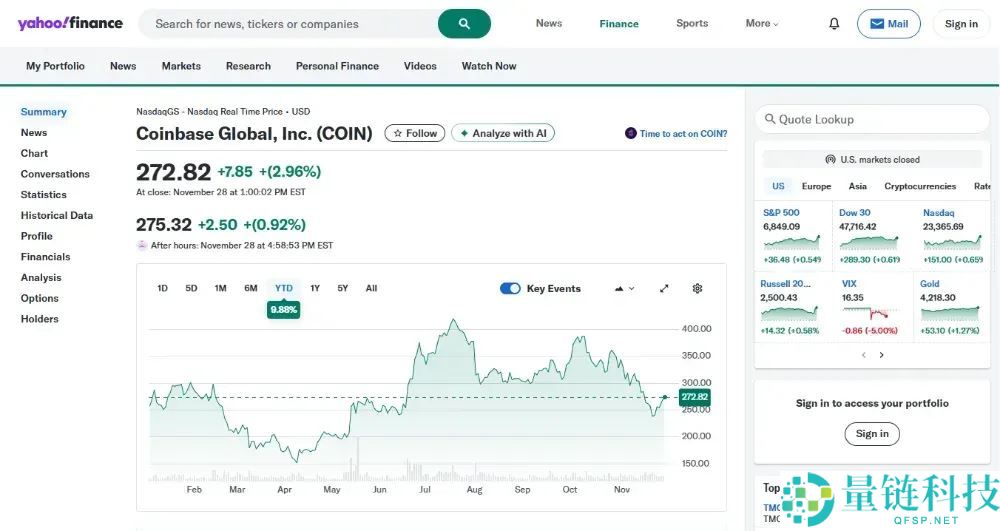Open Time to act on COIN link
The width and height of the screenshot is (1000, 531).
pyautogui.click(x=676, y=133)
